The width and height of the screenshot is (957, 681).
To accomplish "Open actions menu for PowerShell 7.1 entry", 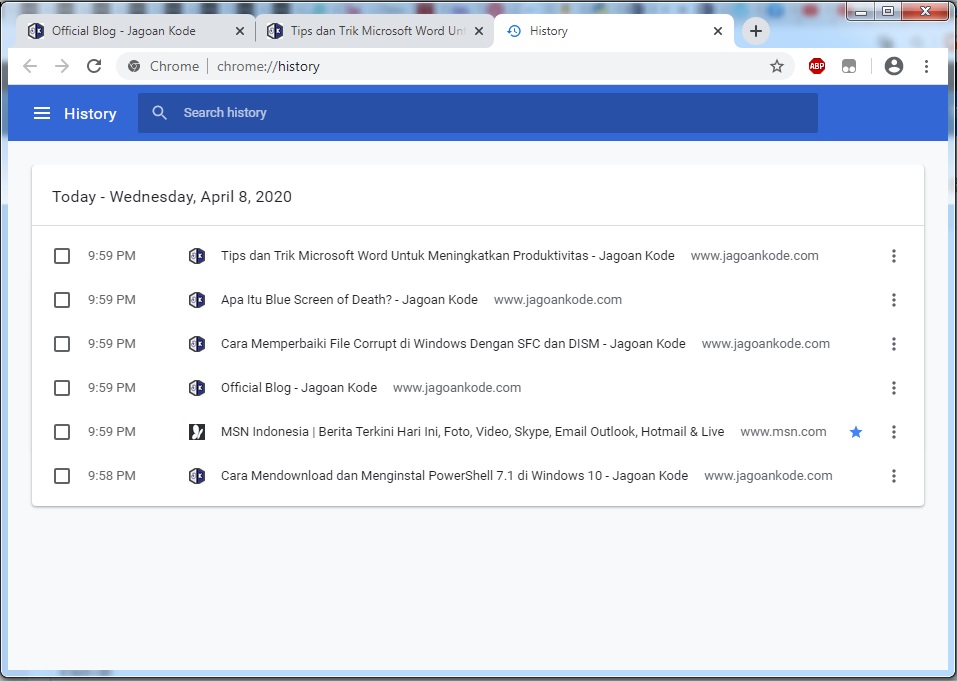I will (894, 476).
